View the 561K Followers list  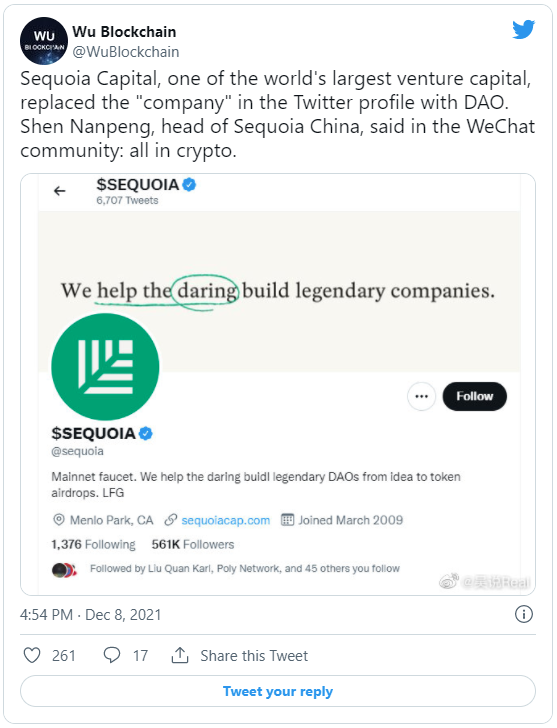193,544
